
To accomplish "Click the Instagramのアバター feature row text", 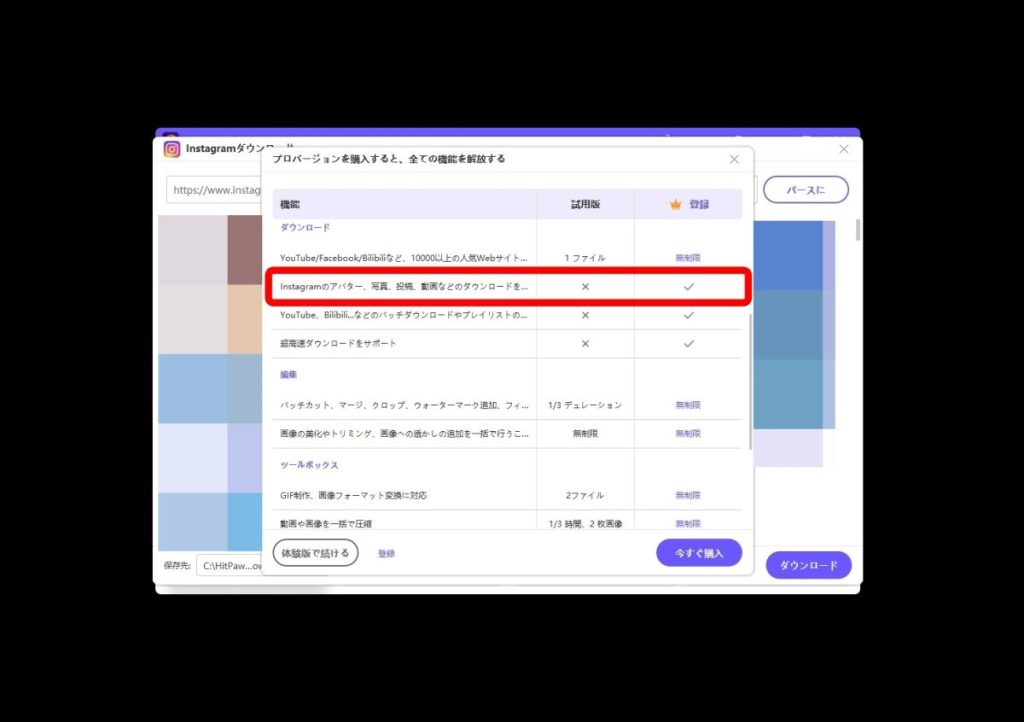I will [x=404, y=287].
